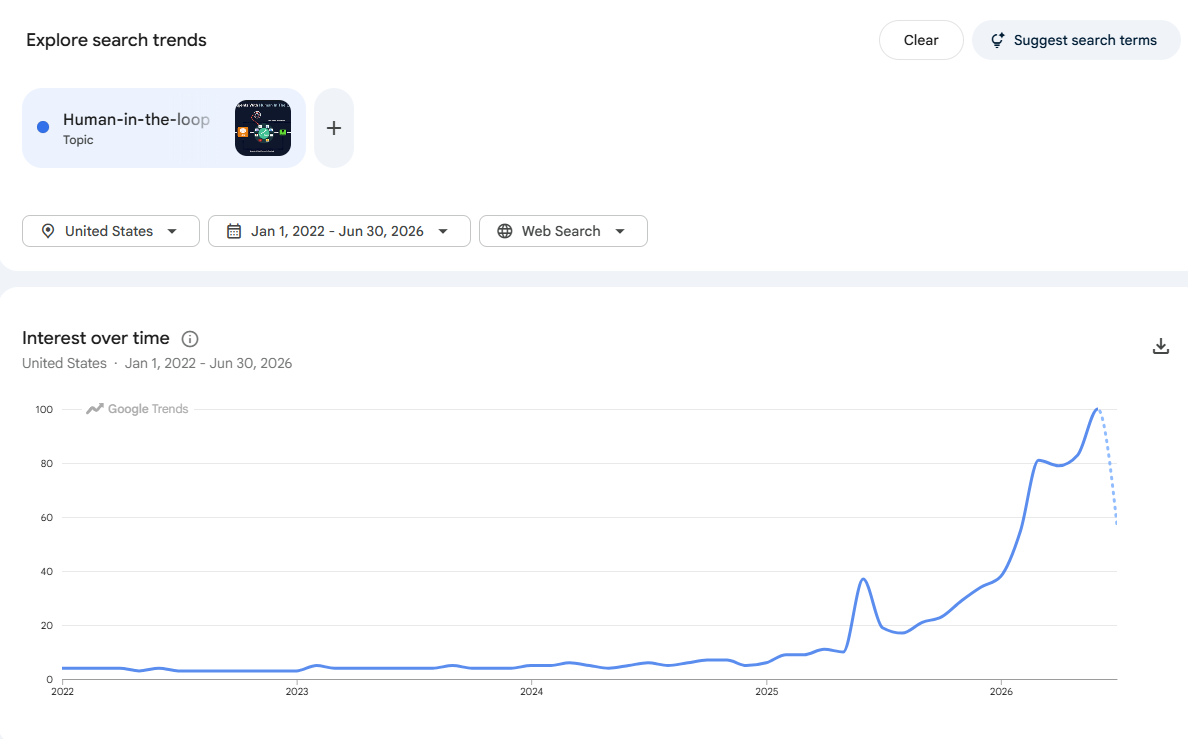The height and width of the screenshot is (739, 1188).
Task: Click the arrow next to United States
Action: coord(172,231)
